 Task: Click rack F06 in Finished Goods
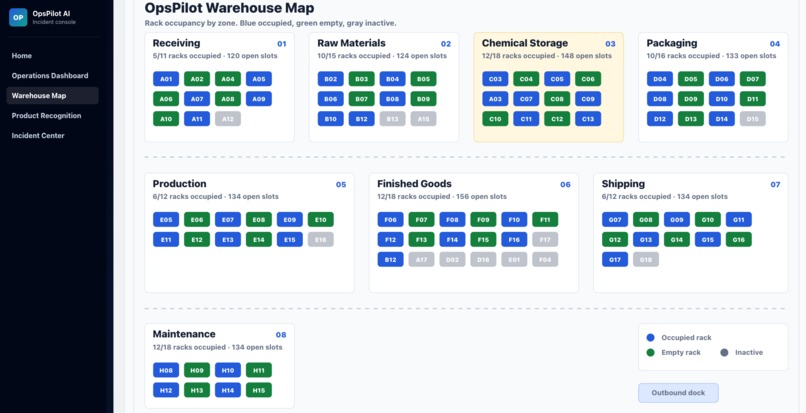tap(391, 220)
